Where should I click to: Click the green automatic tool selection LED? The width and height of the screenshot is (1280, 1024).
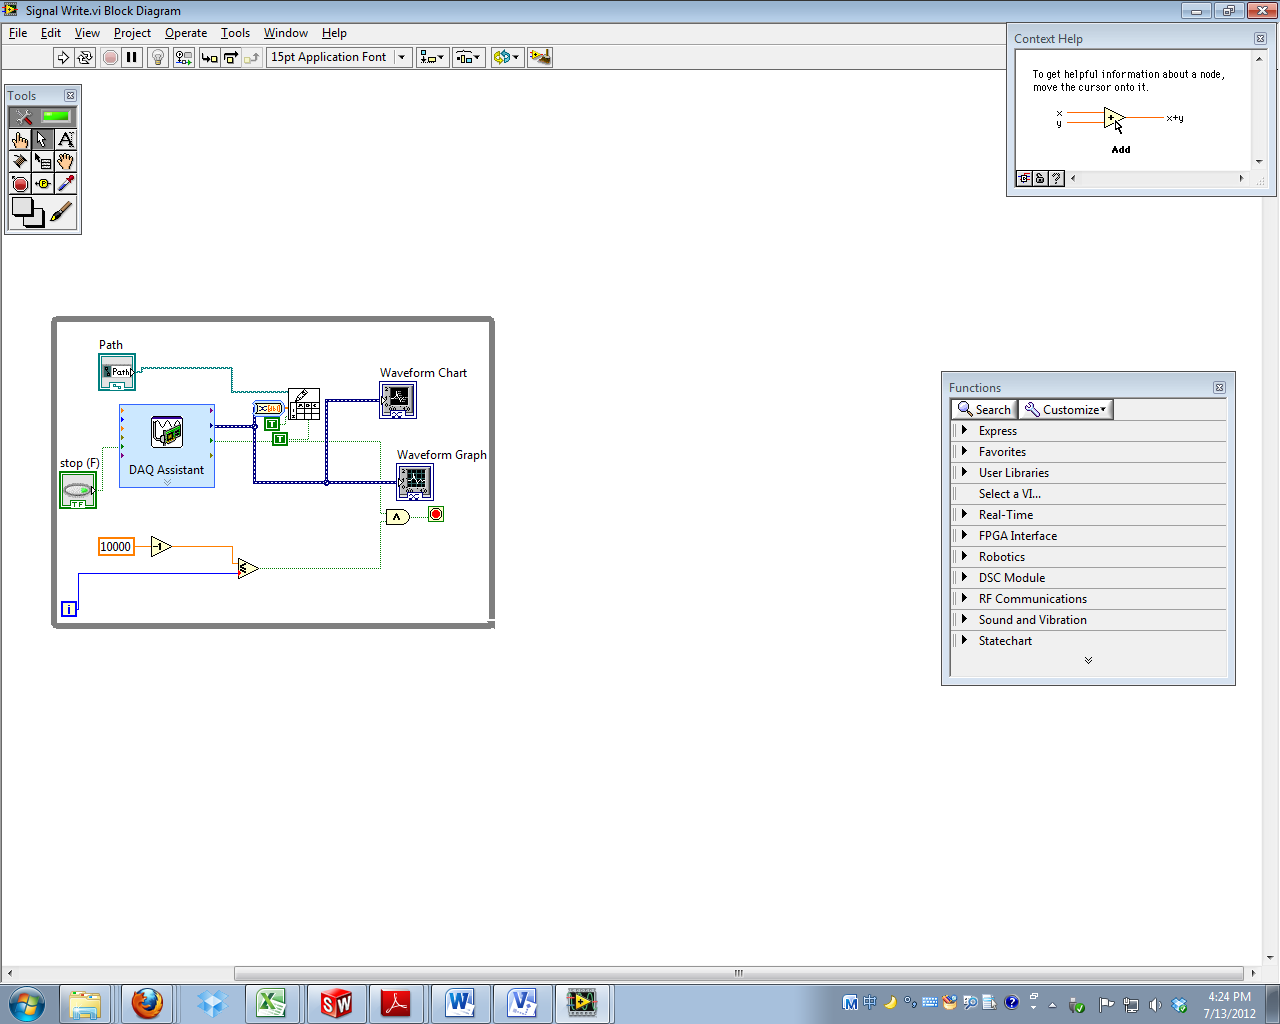57,117
